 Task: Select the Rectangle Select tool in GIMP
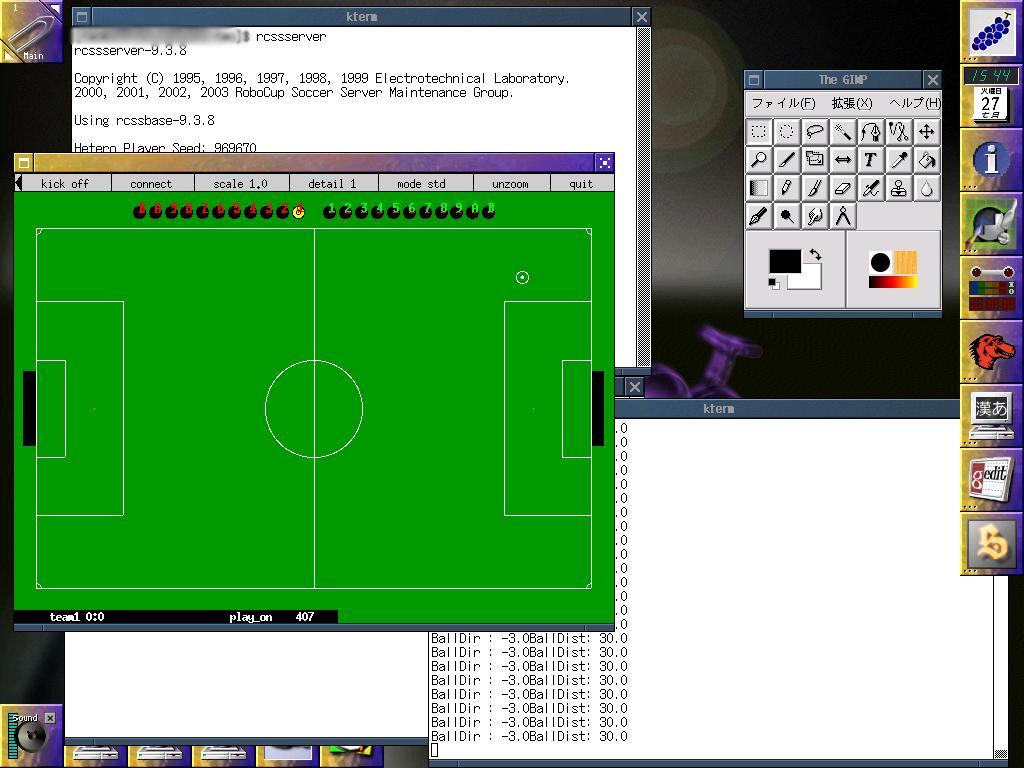point(758,132)
